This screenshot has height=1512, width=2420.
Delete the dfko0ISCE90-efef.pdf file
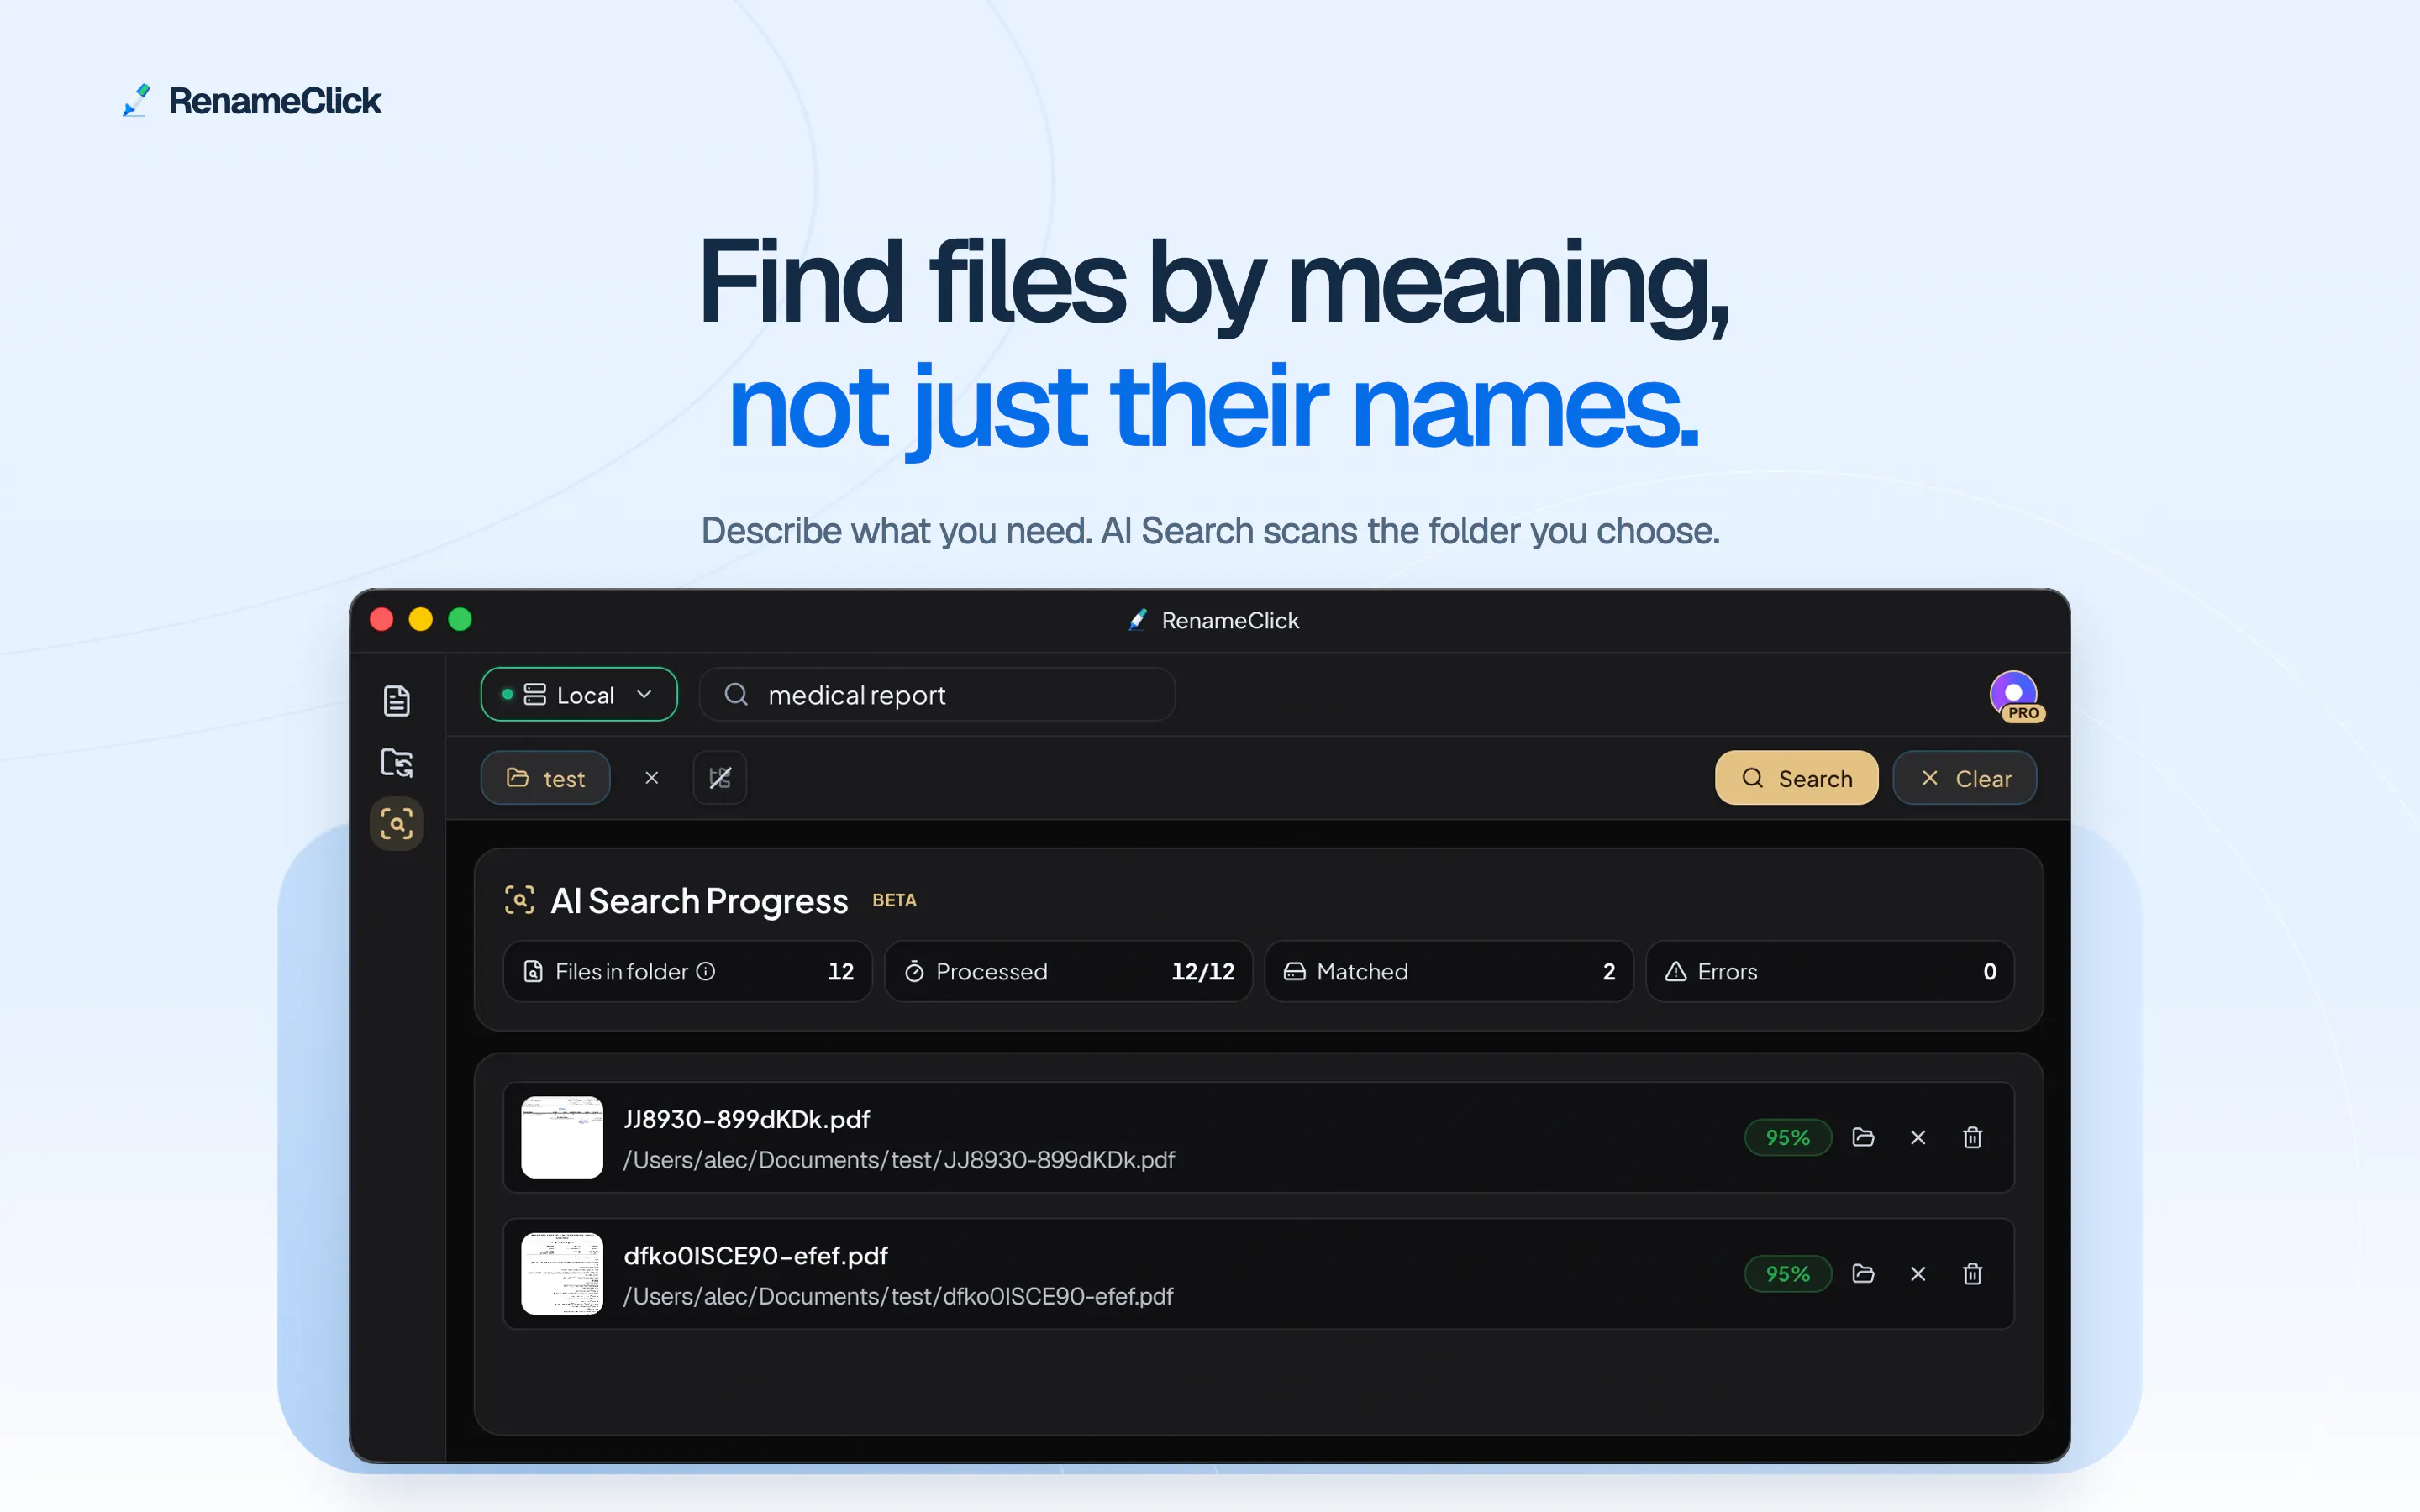1973,1273
